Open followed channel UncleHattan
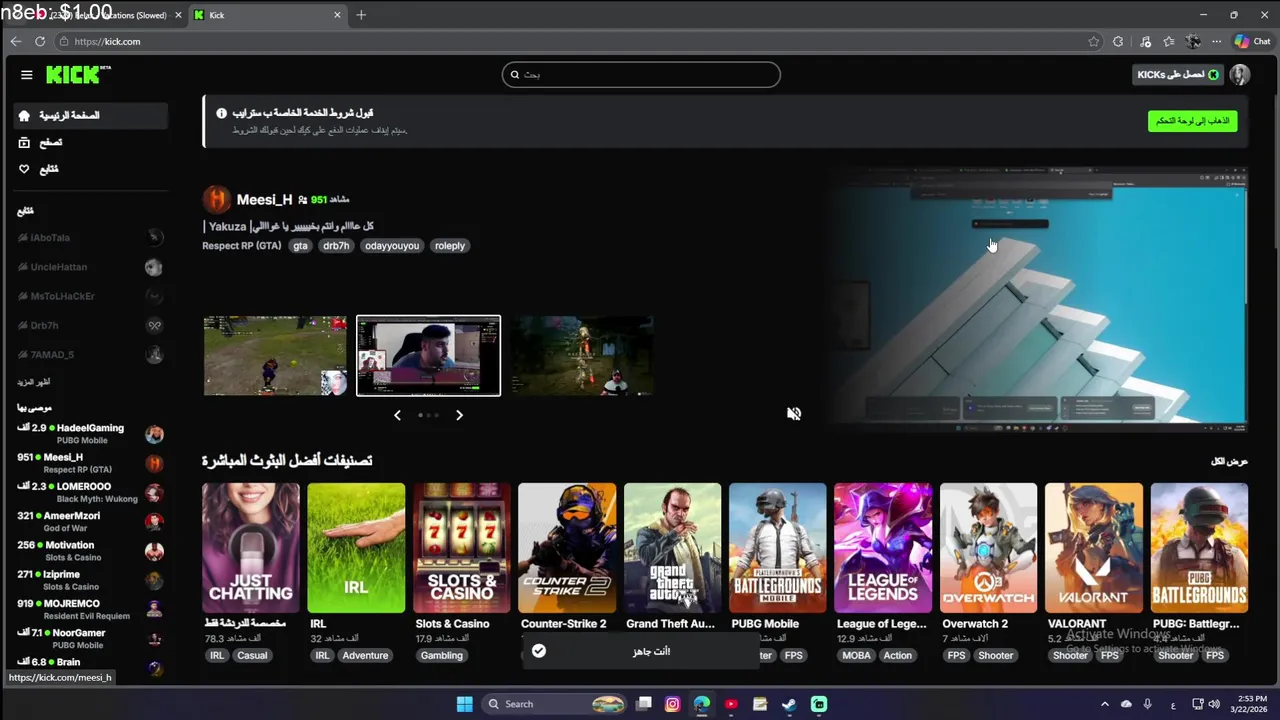This screenshot has width=1280, height=720. 90,267
